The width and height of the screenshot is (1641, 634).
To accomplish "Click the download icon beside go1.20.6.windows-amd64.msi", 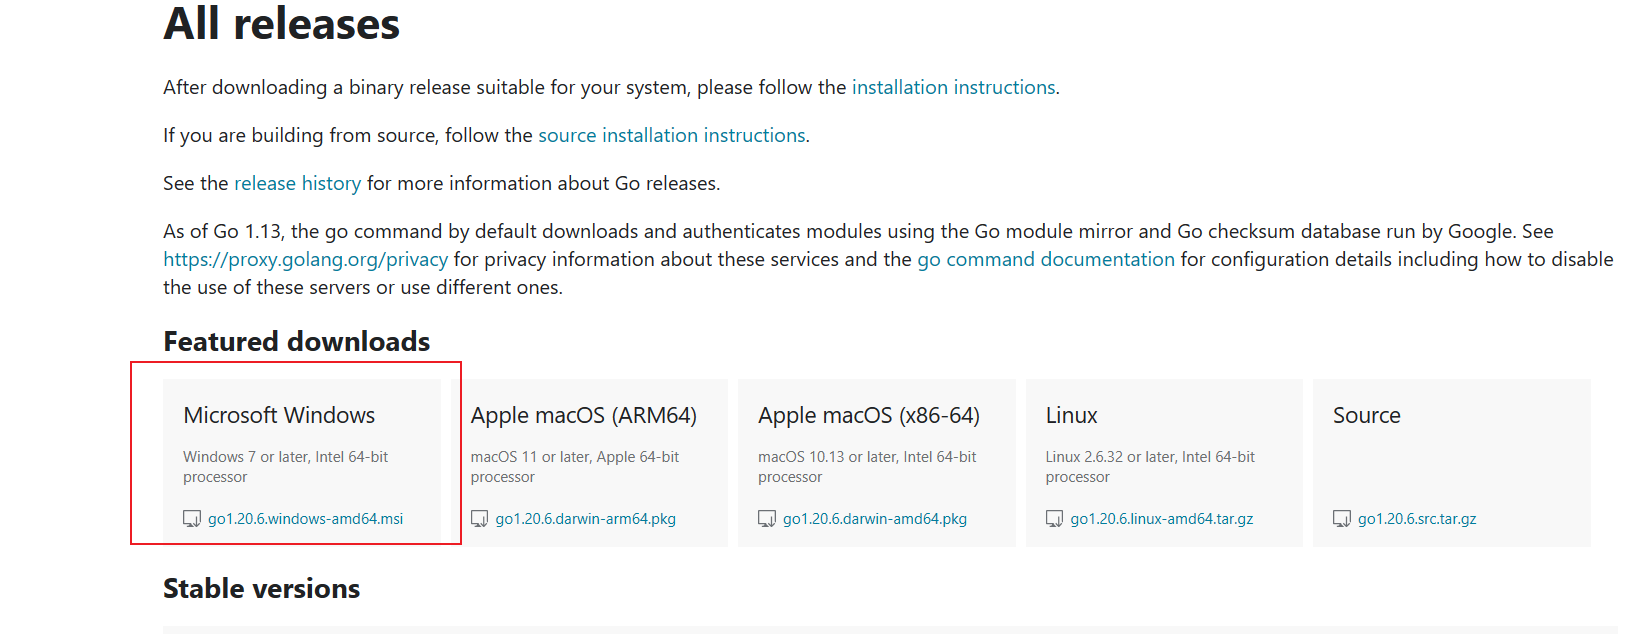I will (192, 519).
